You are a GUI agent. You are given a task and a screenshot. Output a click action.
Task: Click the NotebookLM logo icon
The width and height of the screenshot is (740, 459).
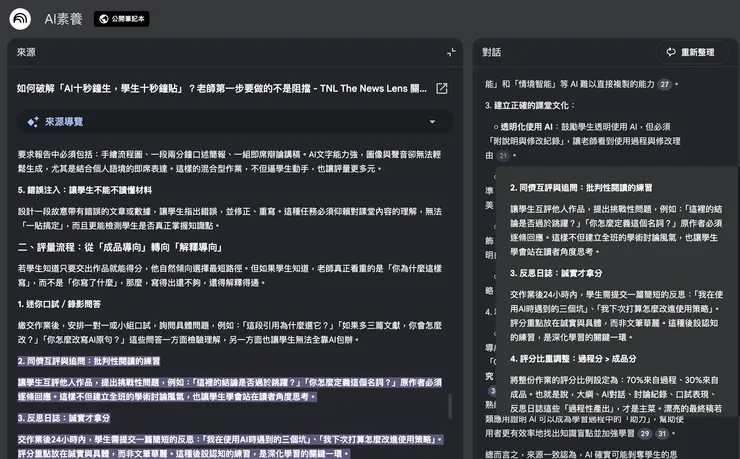click(20, 19)
